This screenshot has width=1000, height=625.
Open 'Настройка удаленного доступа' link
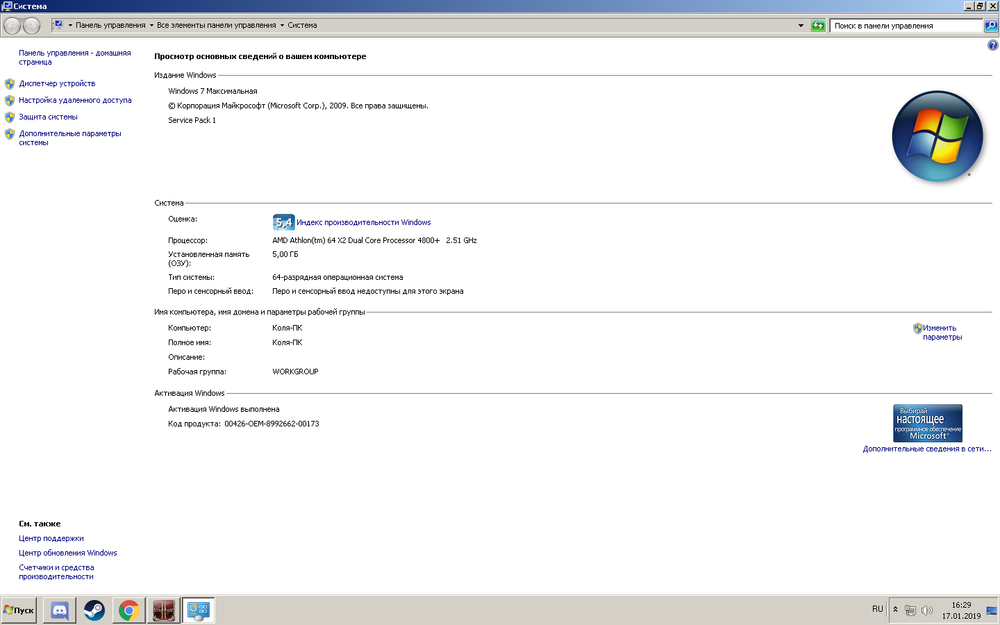(75, 100)
